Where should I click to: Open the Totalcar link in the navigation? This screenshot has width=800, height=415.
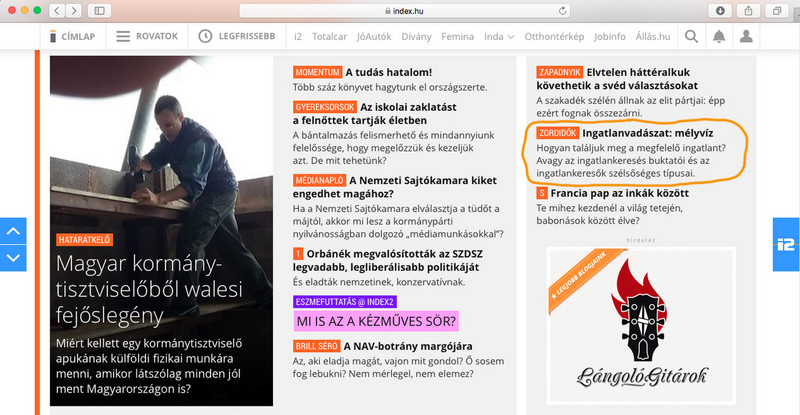[x=329, y=37]
